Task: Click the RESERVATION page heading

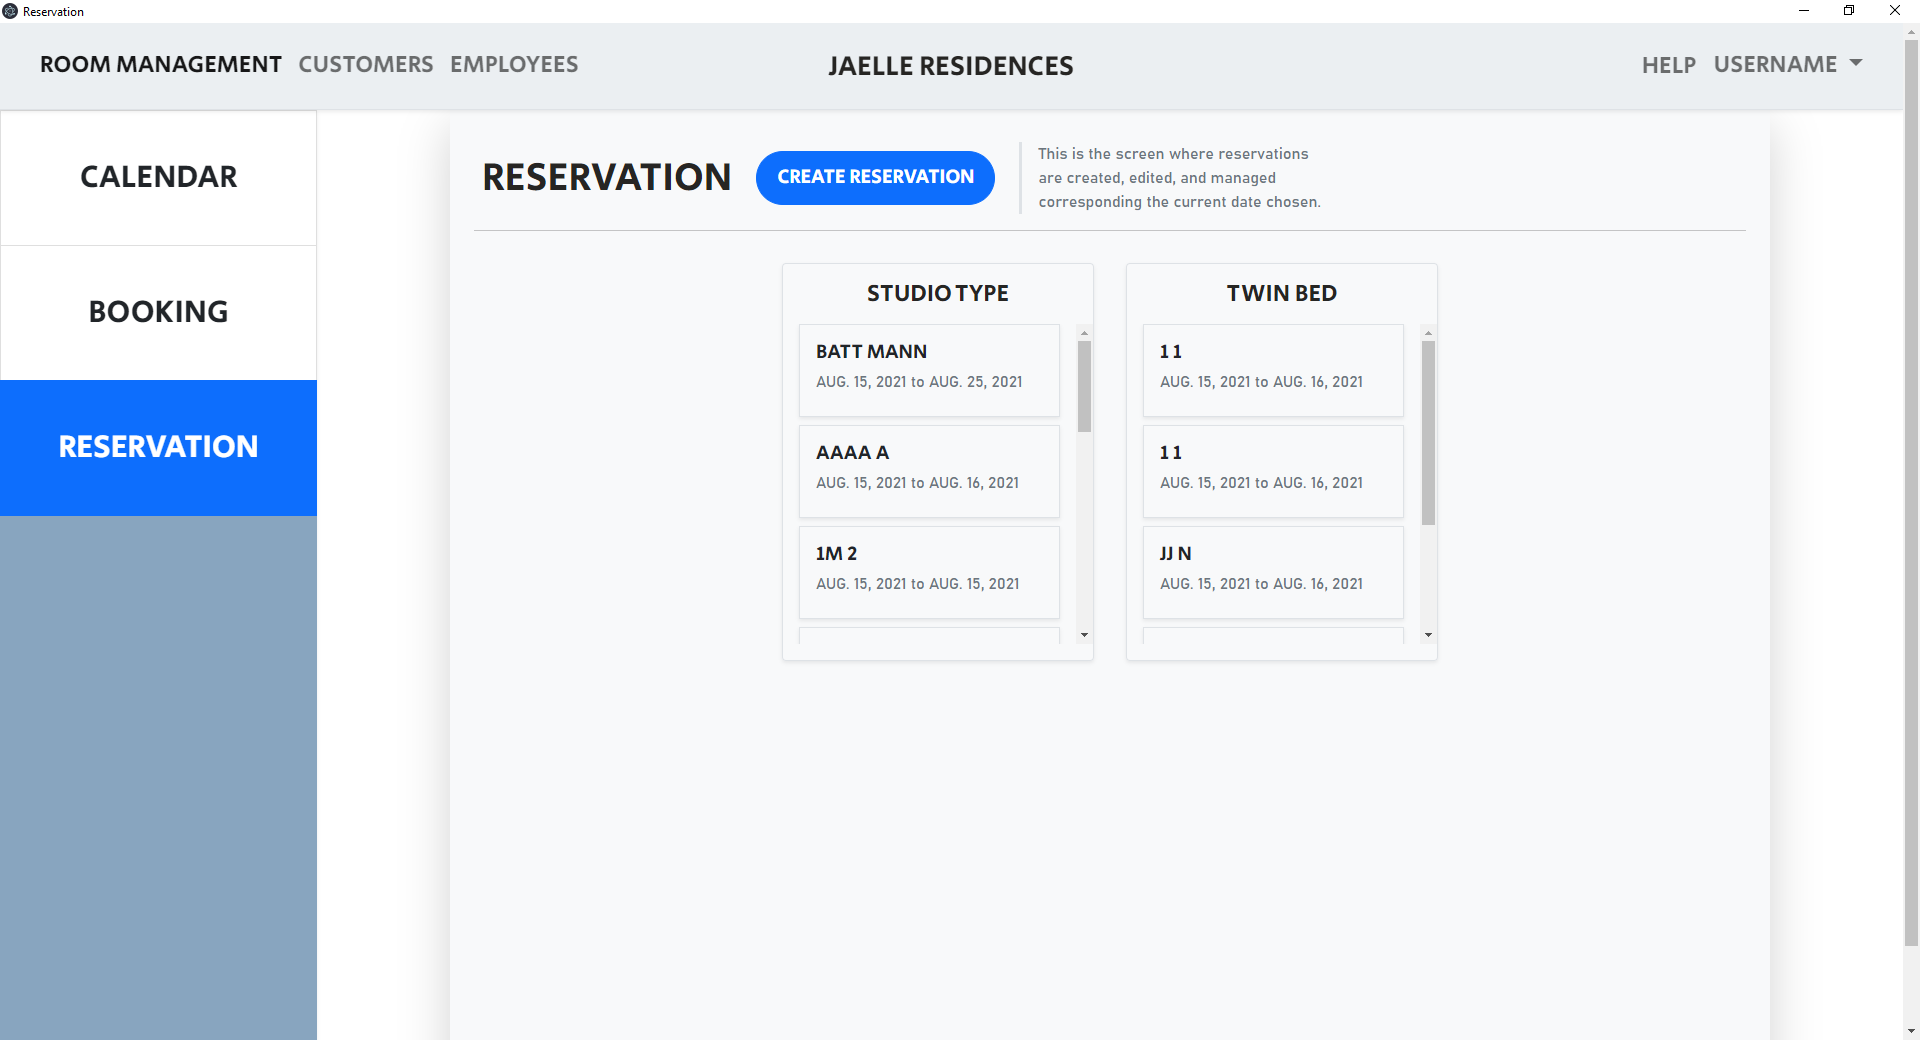Action: (607, 177)
